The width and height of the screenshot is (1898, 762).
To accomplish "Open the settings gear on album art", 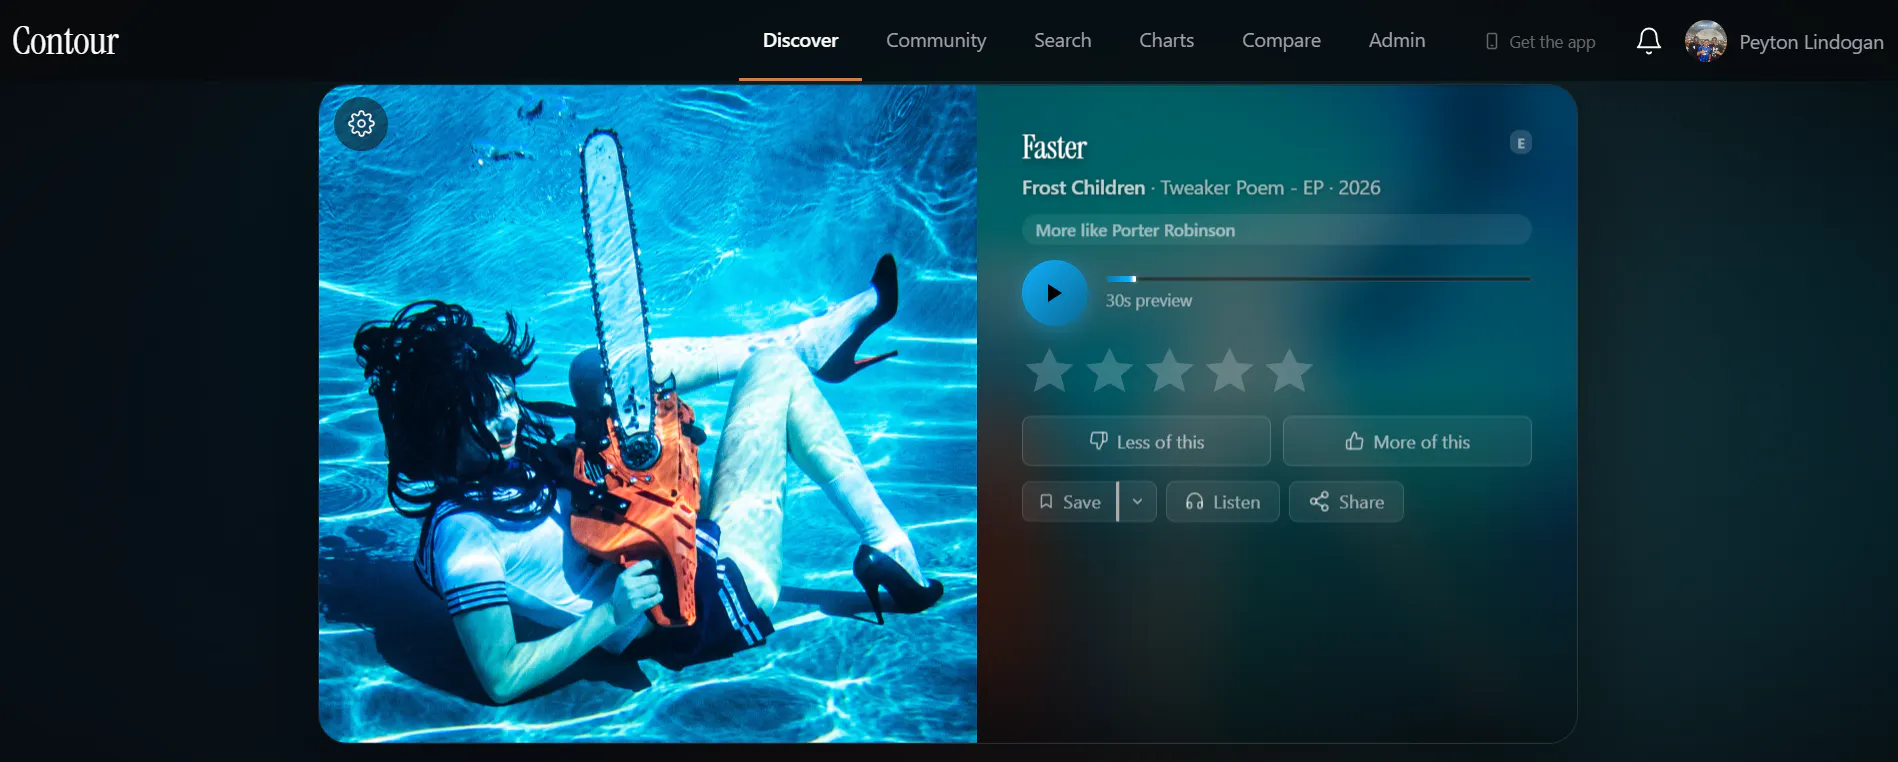I will pyautogui.click(x=361, y=123).
